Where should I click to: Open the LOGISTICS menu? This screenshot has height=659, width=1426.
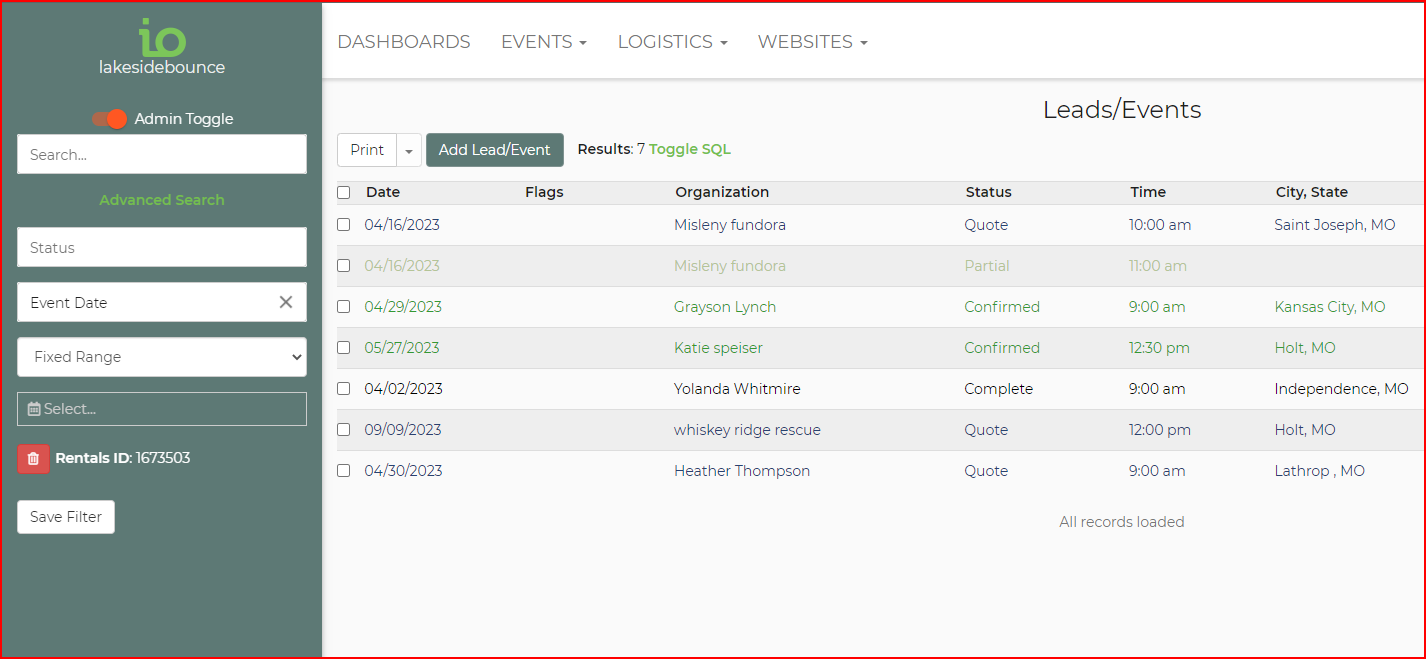click(672, 42)
